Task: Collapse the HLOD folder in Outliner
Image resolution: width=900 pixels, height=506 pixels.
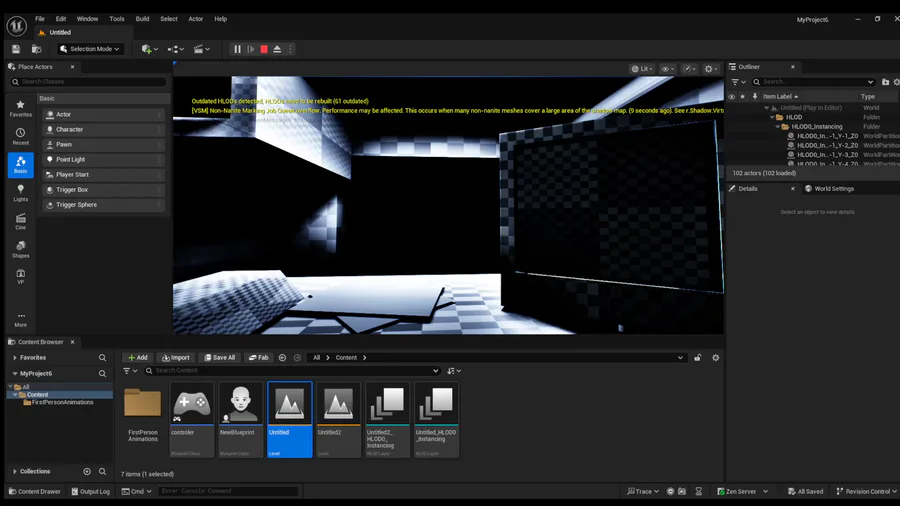Action: click(773, 117)
